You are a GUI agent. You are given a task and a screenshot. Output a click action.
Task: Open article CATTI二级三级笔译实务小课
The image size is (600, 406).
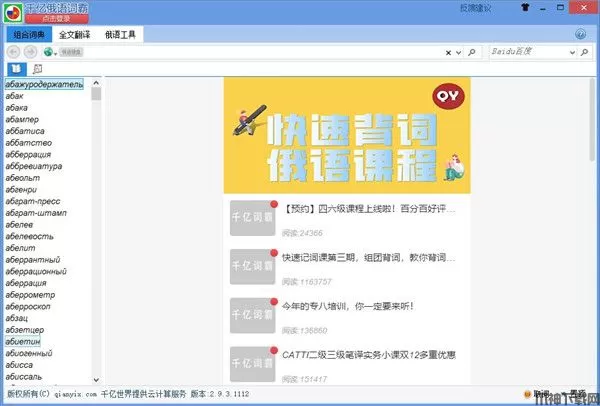coord(369,355)
